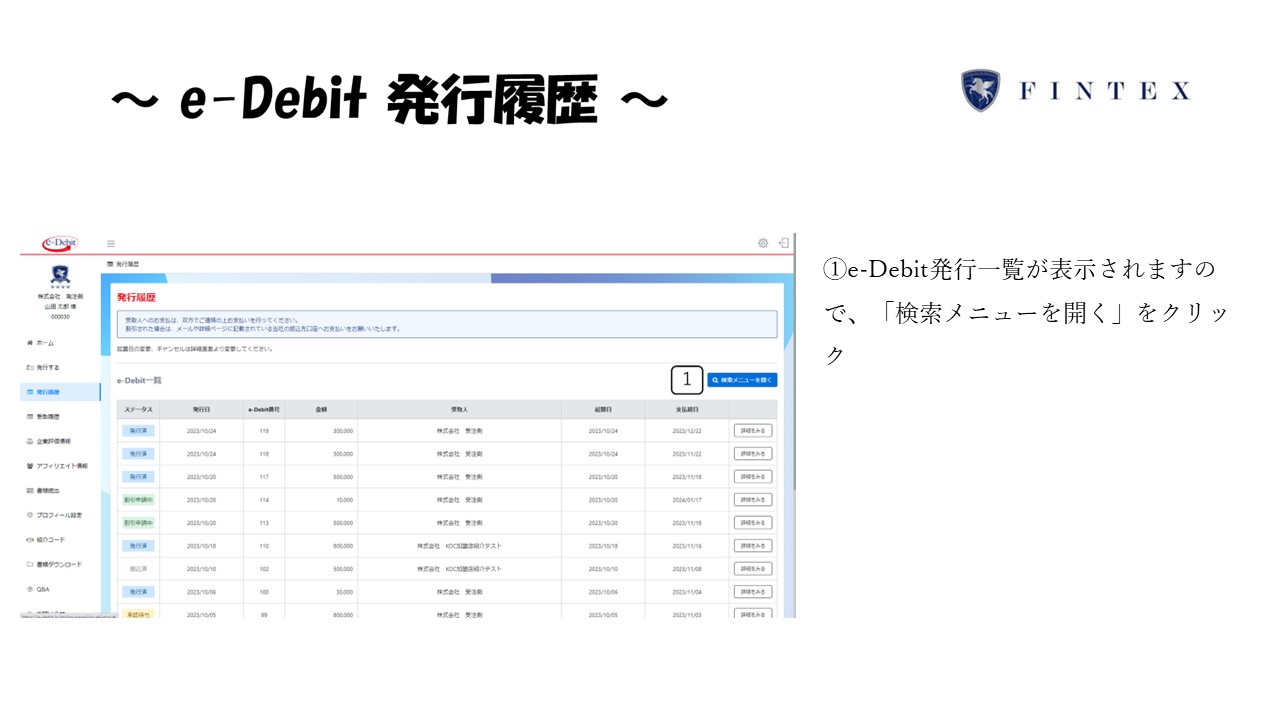The height and width of the screenshot is (720, 1280).
Task: Click the 発行済 status badge for e-Debit 119
Action: click(x=138, y=431)
